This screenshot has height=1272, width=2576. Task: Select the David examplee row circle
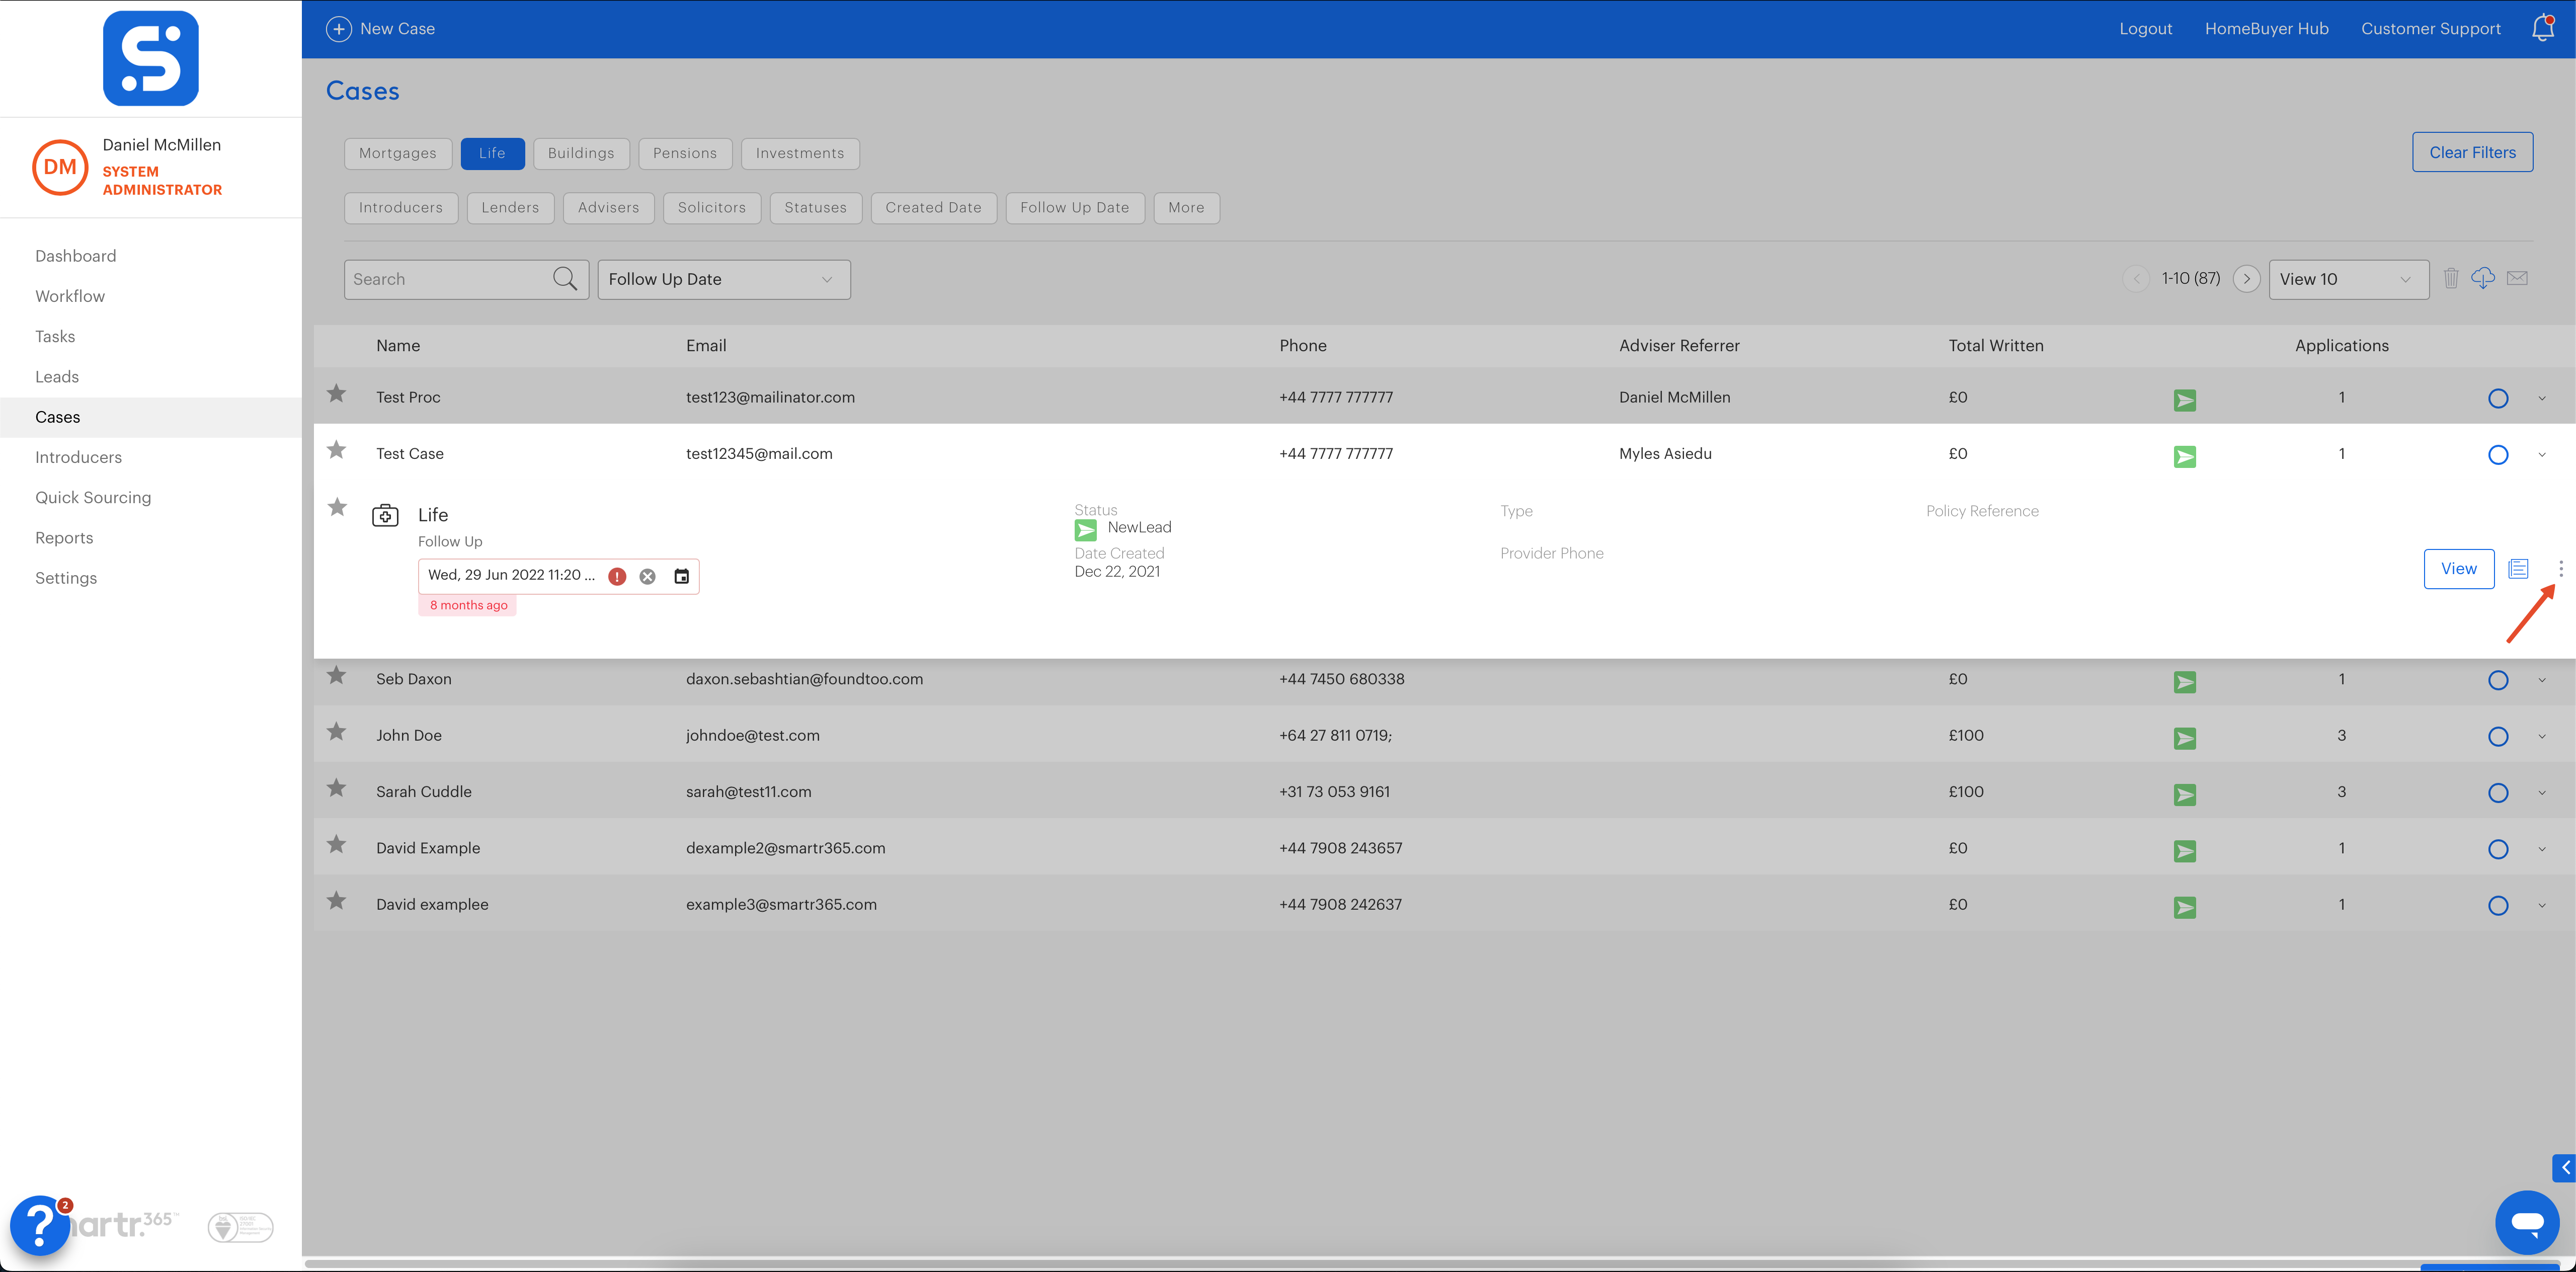[x=2498, y=906]
